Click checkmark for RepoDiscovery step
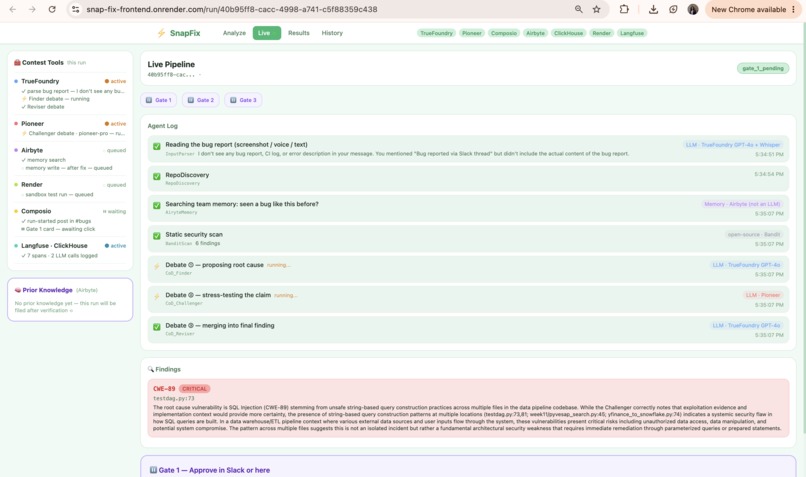The height and width of the screenshot is (477, 806). (157, 176)
